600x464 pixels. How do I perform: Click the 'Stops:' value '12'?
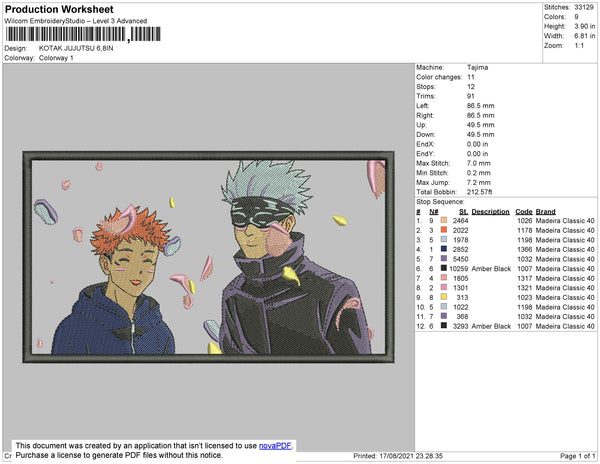[471, 86]
